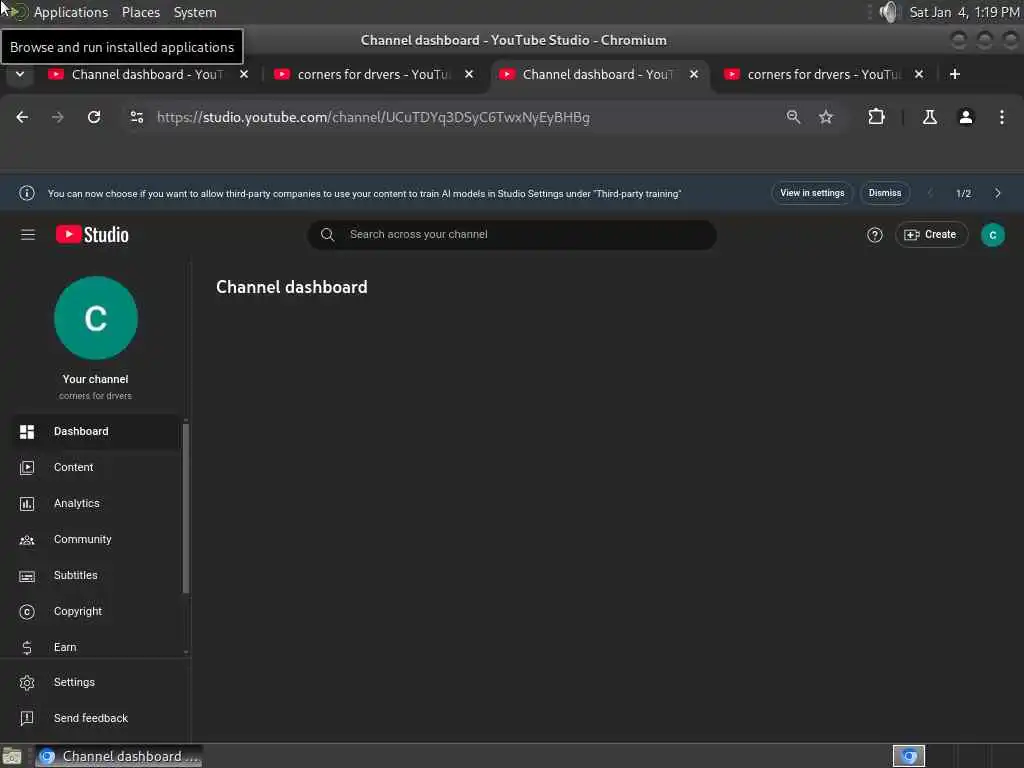Image resolution: width=1024 pixels, height=768 pixels.
Task: Open browser profile icon
Action: coord(966,117)
